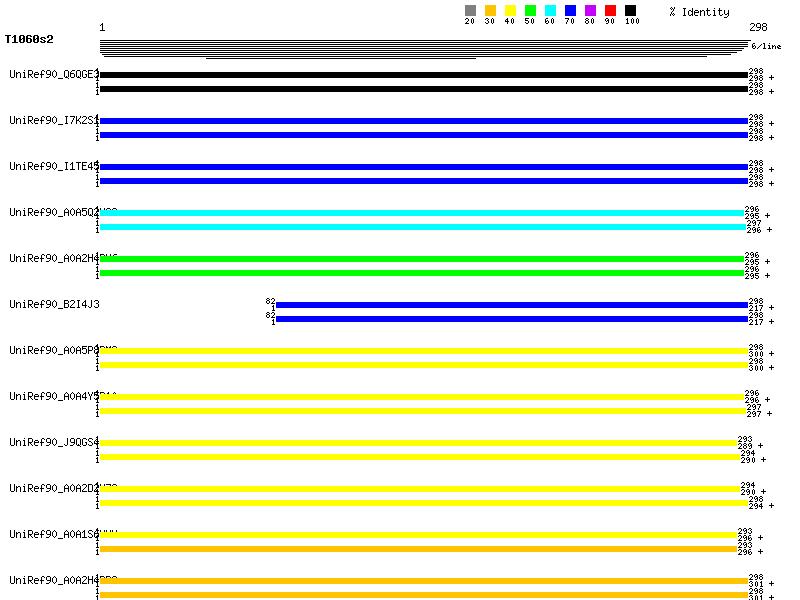Click the T1060s2 query name
Image resolution: width=800 pixels, height=600 pixels.
coord(29,40)
